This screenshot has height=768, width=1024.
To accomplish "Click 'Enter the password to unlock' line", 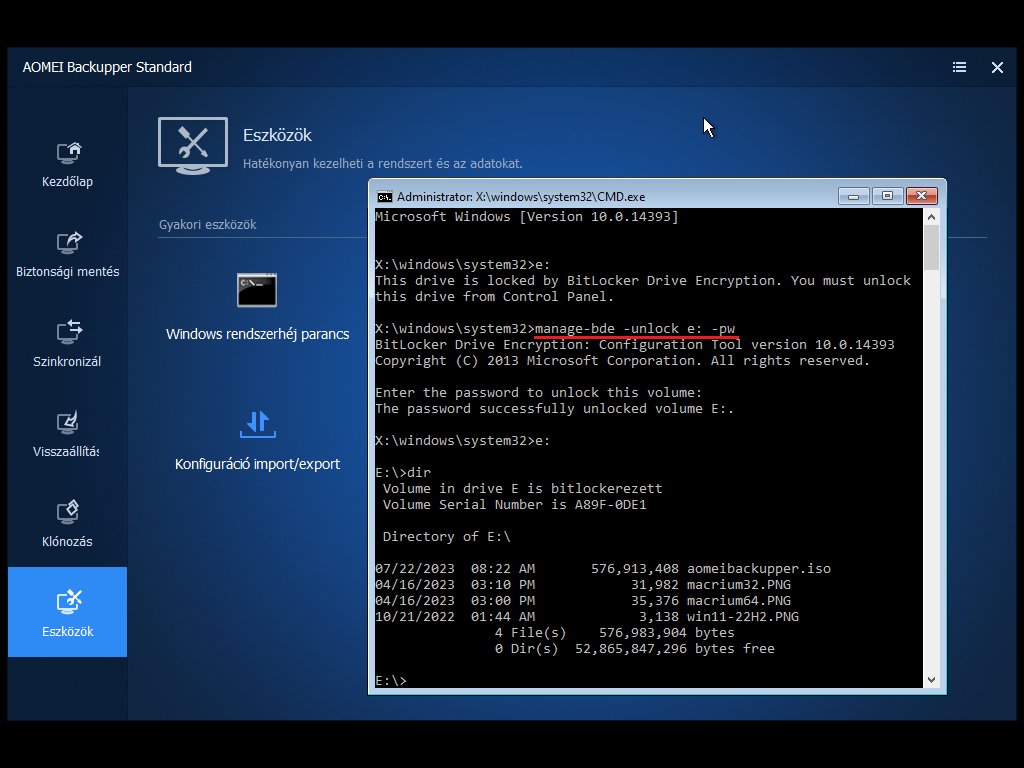I will click(x=538, y=392).
